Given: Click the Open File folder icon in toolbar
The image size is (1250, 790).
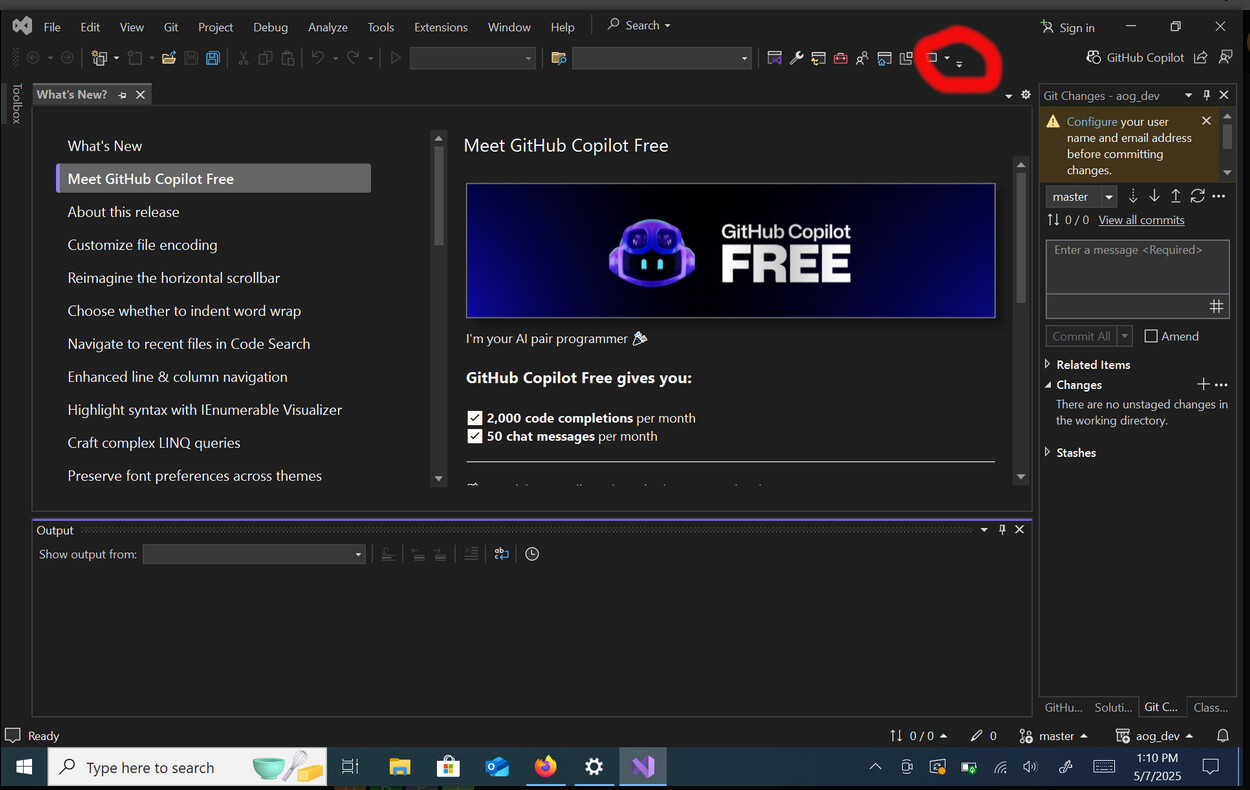Looking at the screenshot, I should click(169, 58).
